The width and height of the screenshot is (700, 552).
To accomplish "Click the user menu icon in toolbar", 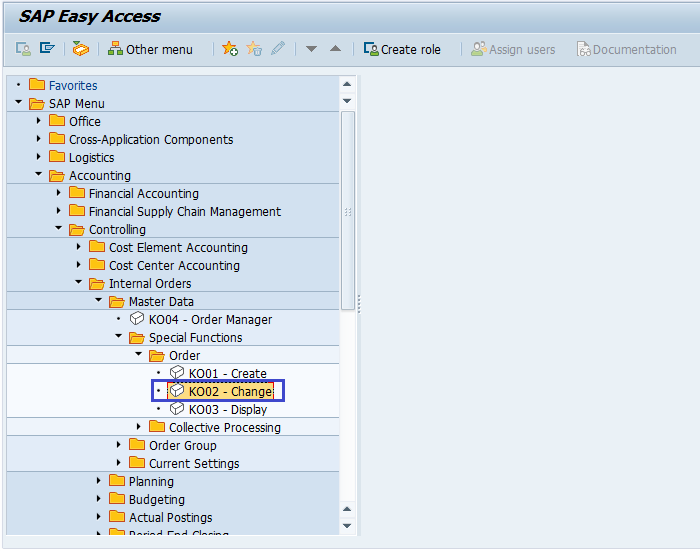I will (x=23, y=49).
